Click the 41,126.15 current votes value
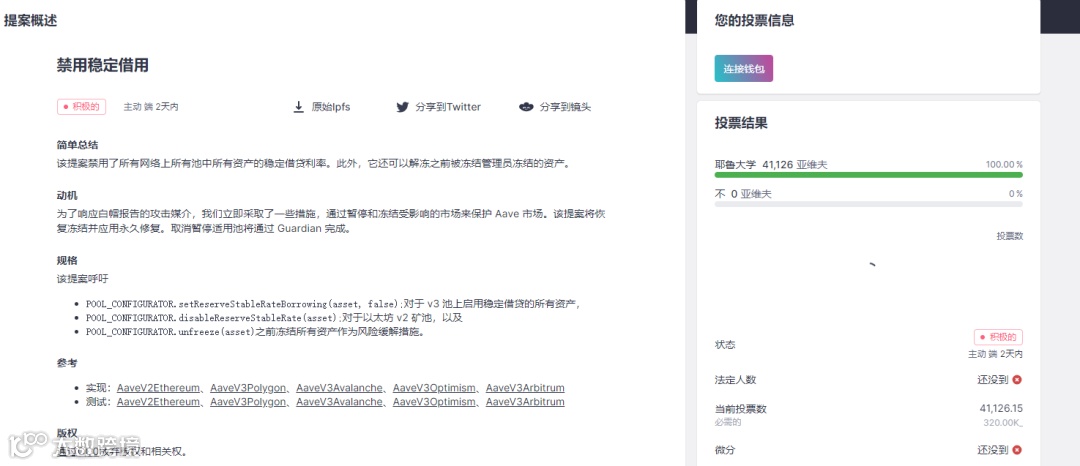This screenshot has height=466, width=1080. click(x=1001, y=408)
